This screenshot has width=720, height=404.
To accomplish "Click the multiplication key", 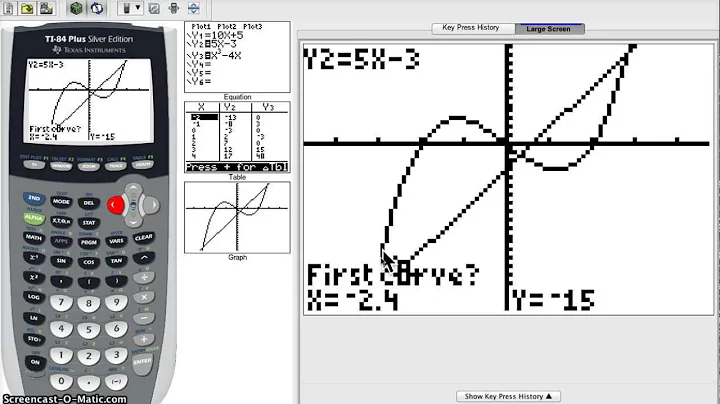I will point(144,297).
